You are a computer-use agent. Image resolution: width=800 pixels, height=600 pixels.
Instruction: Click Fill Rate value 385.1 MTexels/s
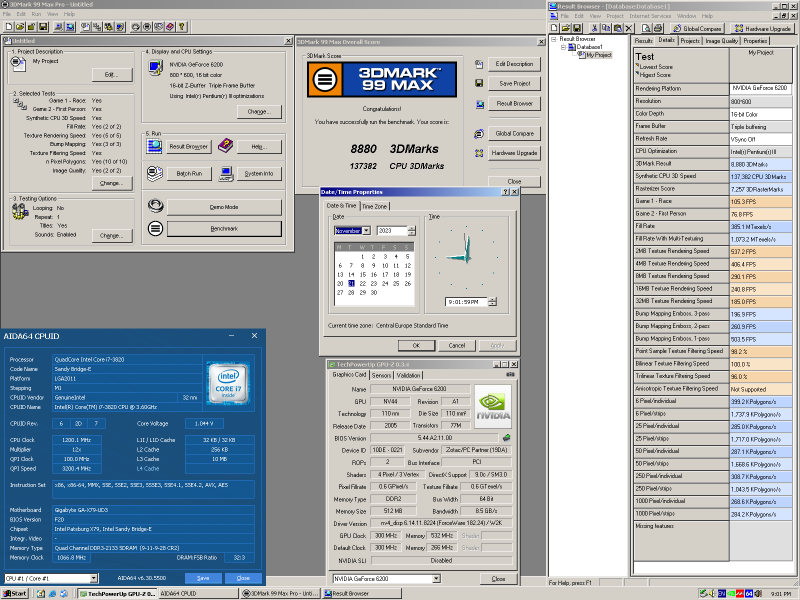tap(761, 227)
